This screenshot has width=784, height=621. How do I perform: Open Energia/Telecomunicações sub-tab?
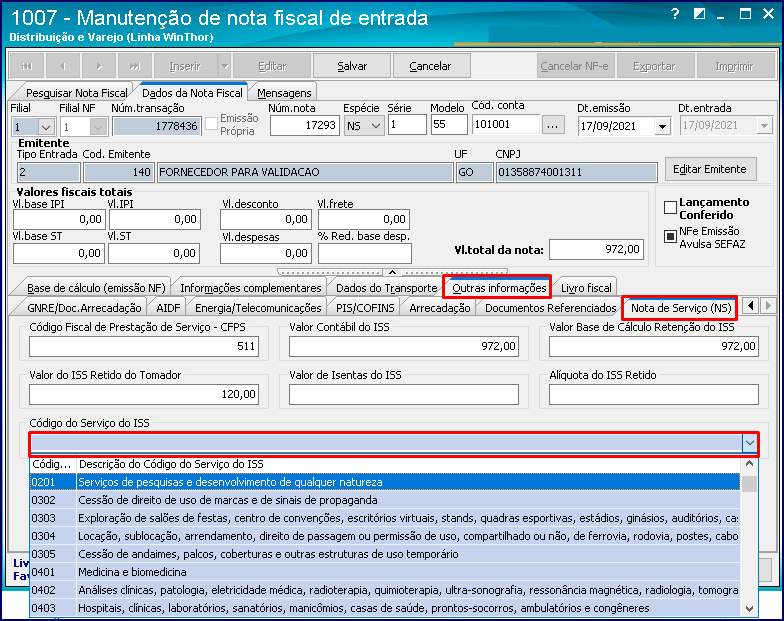click(x=258, y=308)
